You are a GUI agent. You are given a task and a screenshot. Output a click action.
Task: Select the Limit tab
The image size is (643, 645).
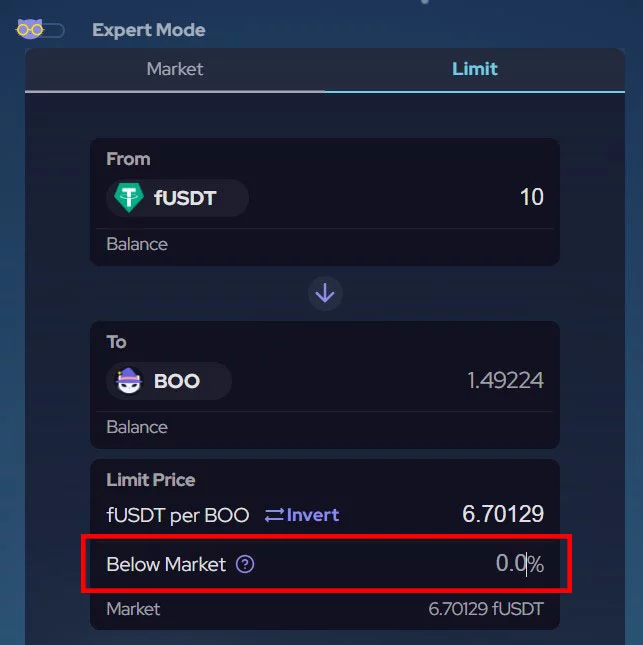(474, 69)
